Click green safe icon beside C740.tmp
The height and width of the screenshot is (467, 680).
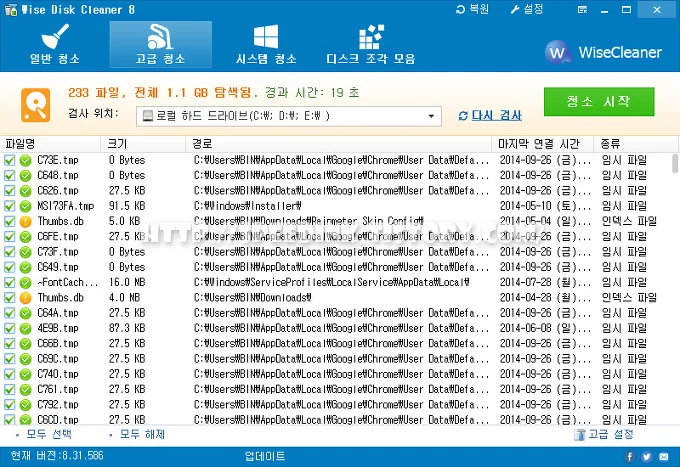coord(26,374)
